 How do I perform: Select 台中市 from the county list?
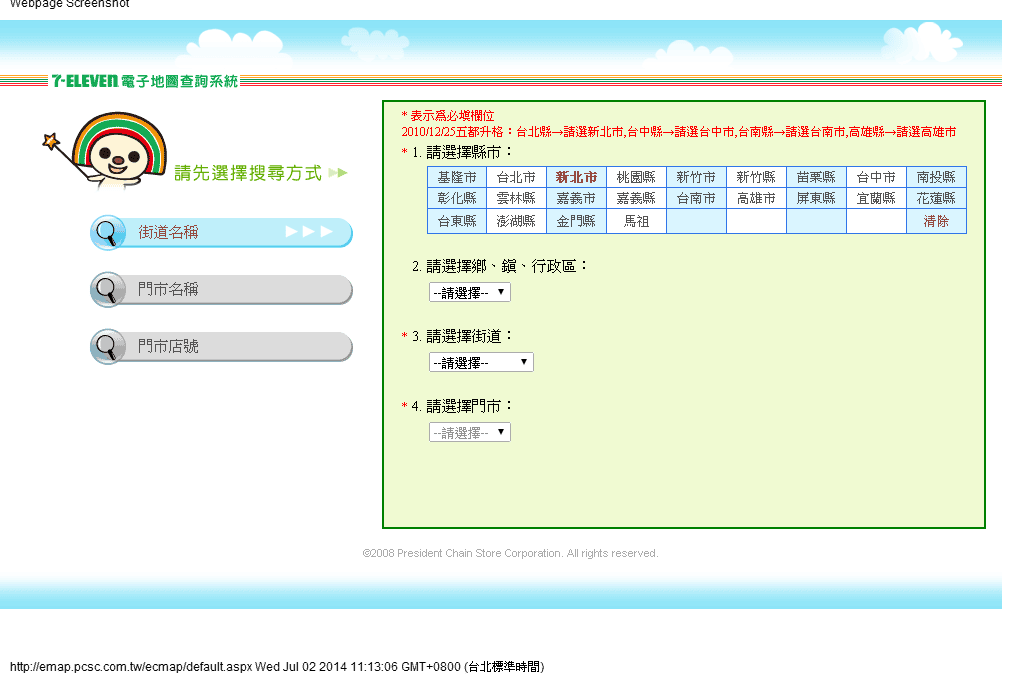click(x=876, y=176)
